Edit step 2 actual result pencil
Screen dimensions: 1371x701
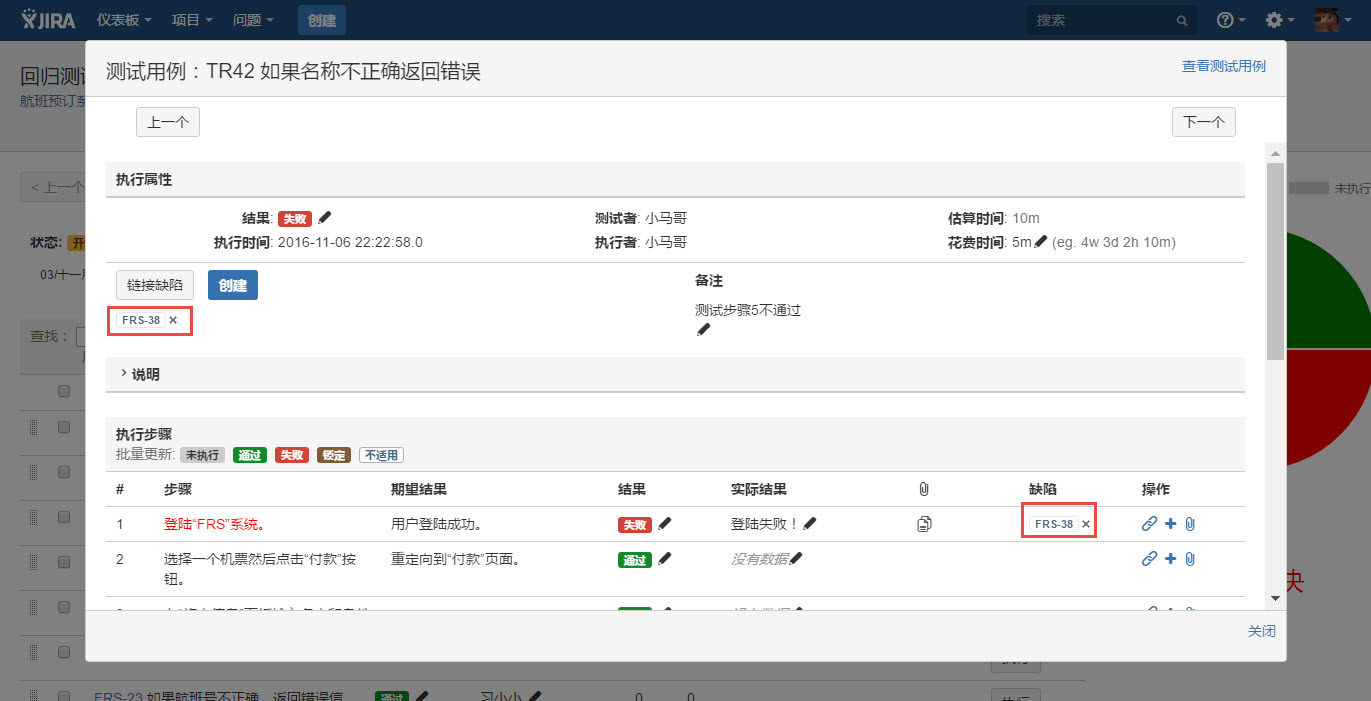(x=796, y=558)
